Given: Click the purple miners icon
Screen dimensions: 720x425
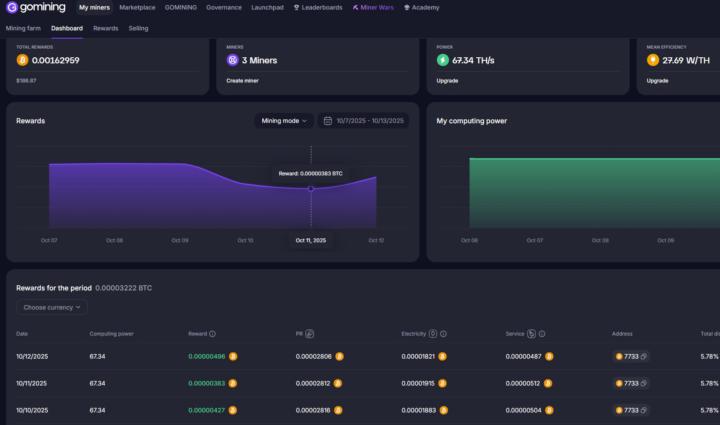Looking at the screenshot, I should point(232,60).
